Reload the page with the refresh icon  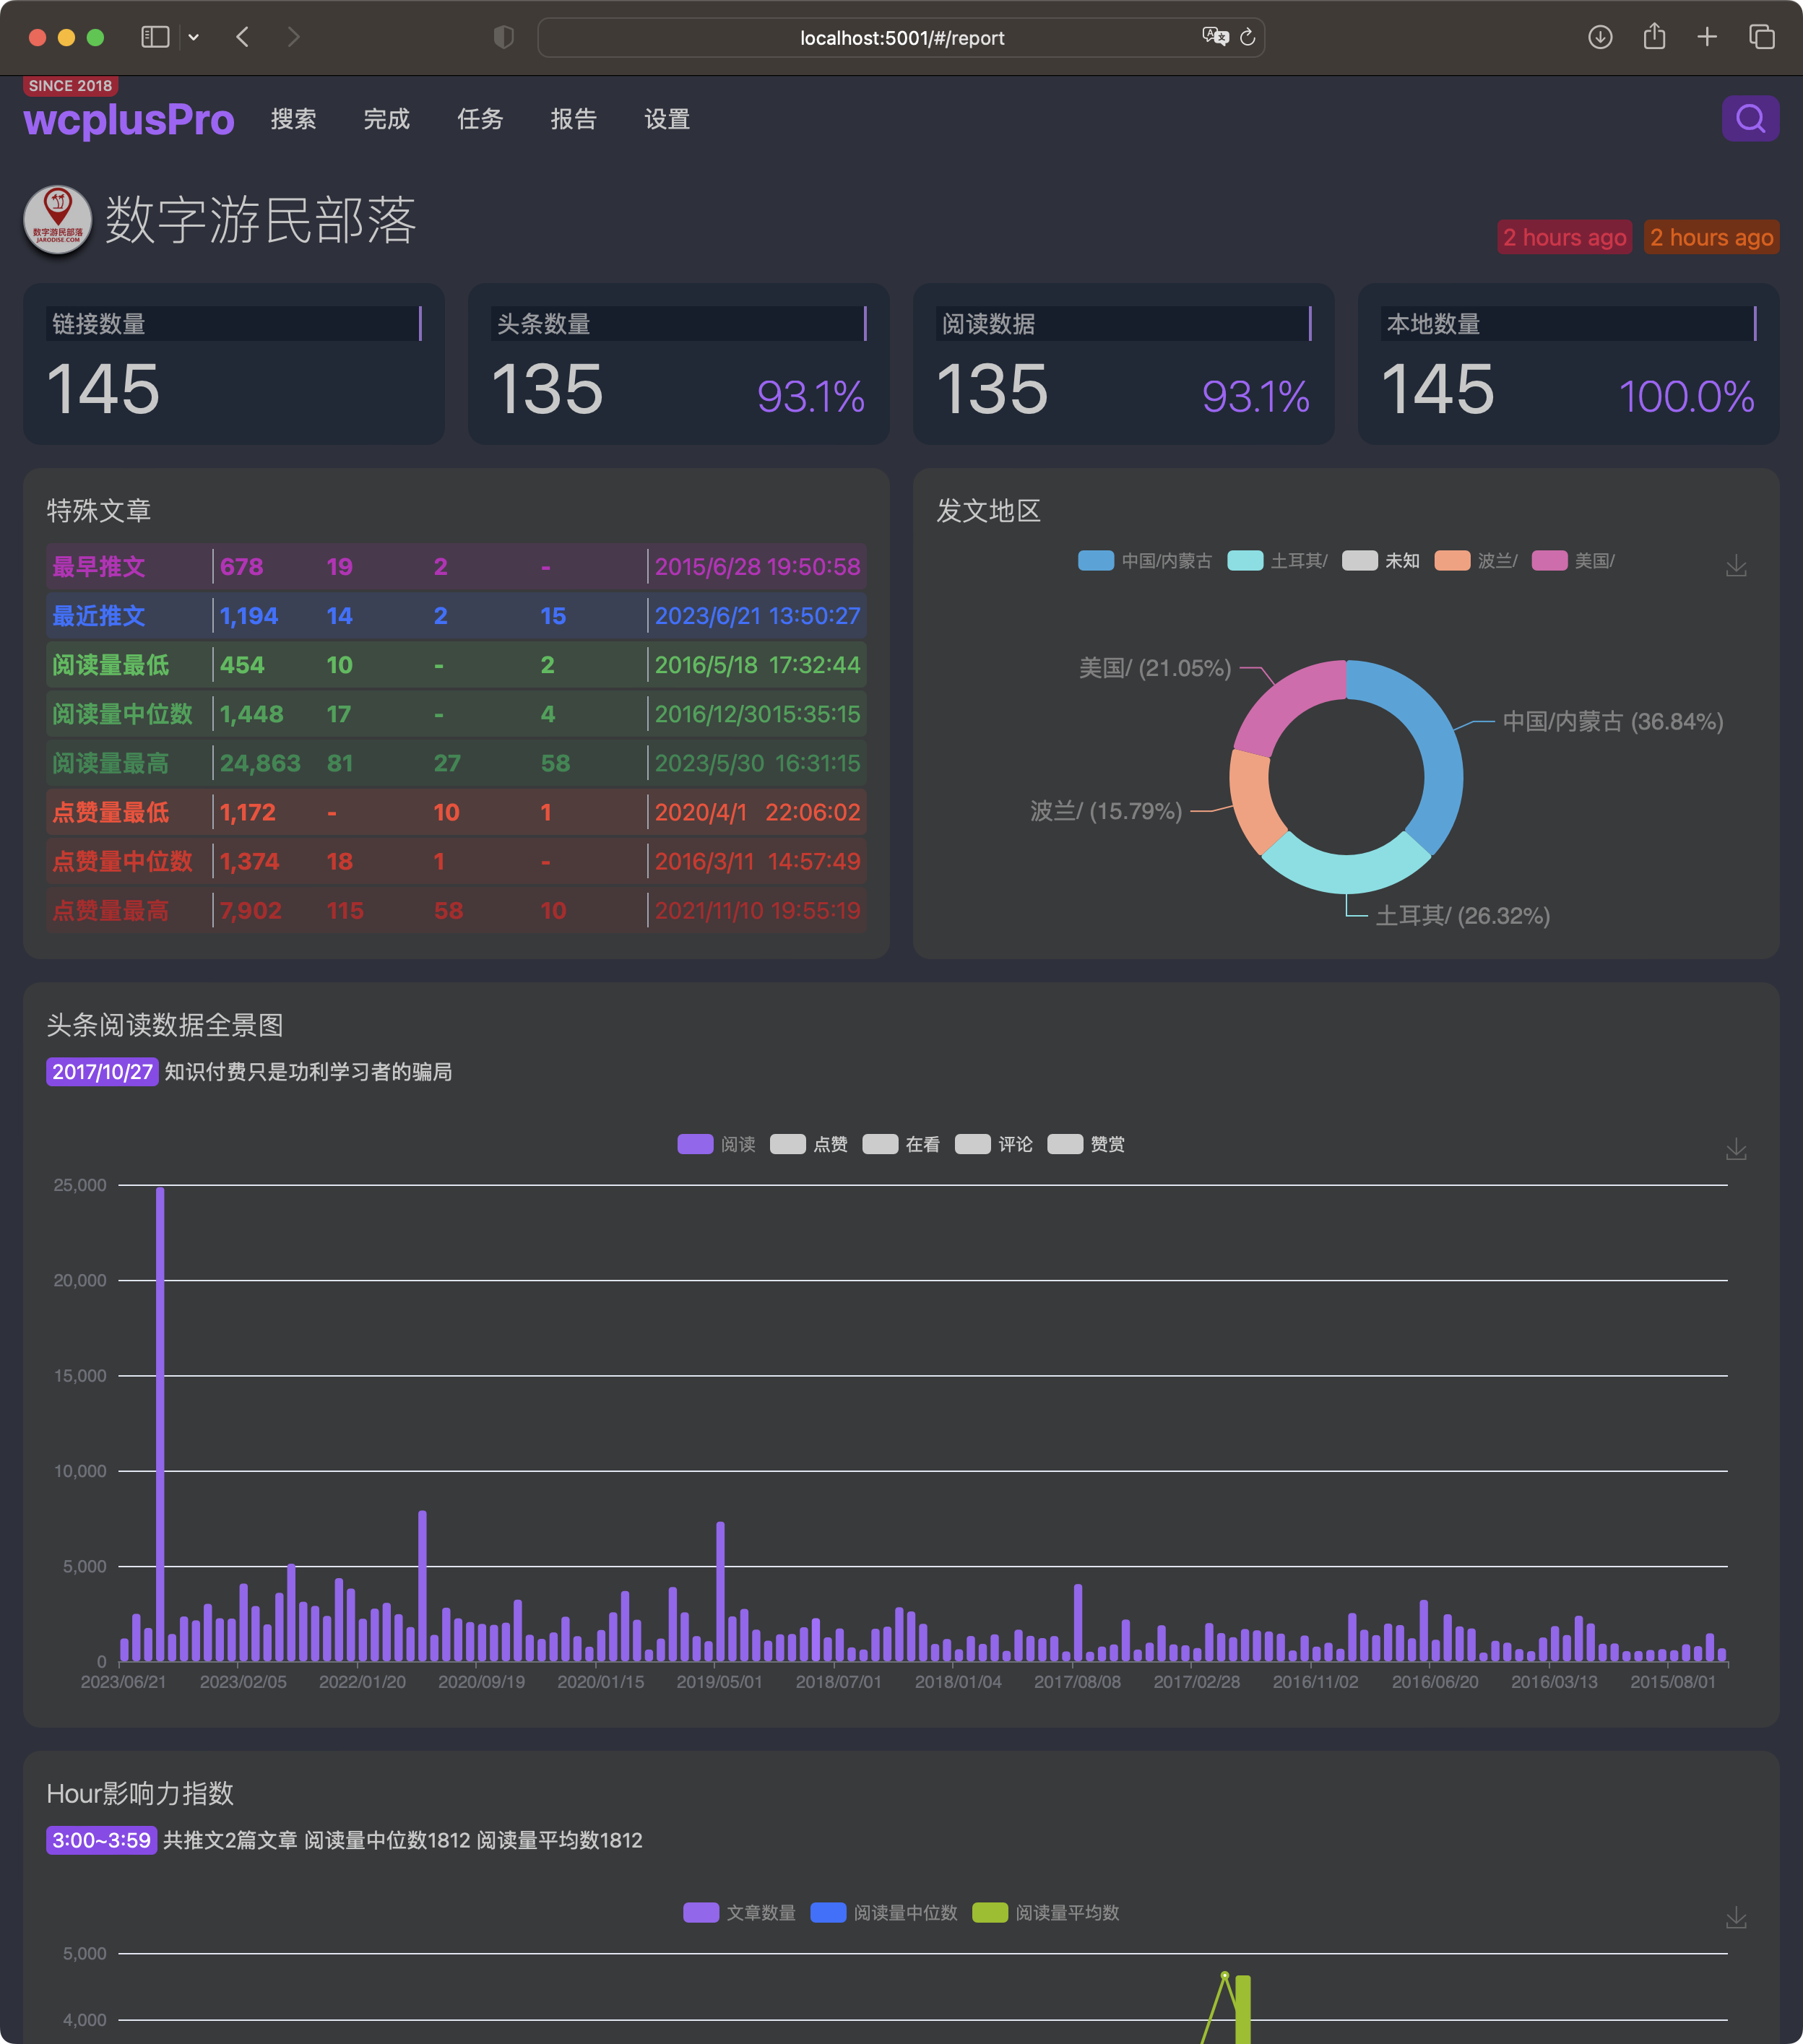pos(1247,37)
